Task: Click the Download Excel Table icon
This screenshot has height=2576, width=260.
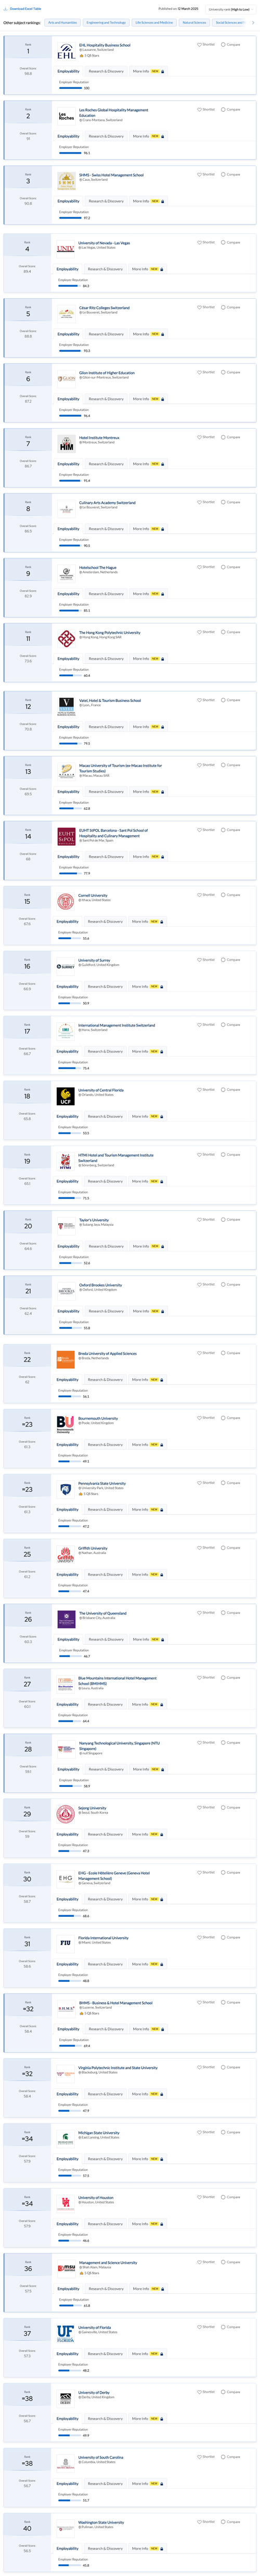Action: 6,9
